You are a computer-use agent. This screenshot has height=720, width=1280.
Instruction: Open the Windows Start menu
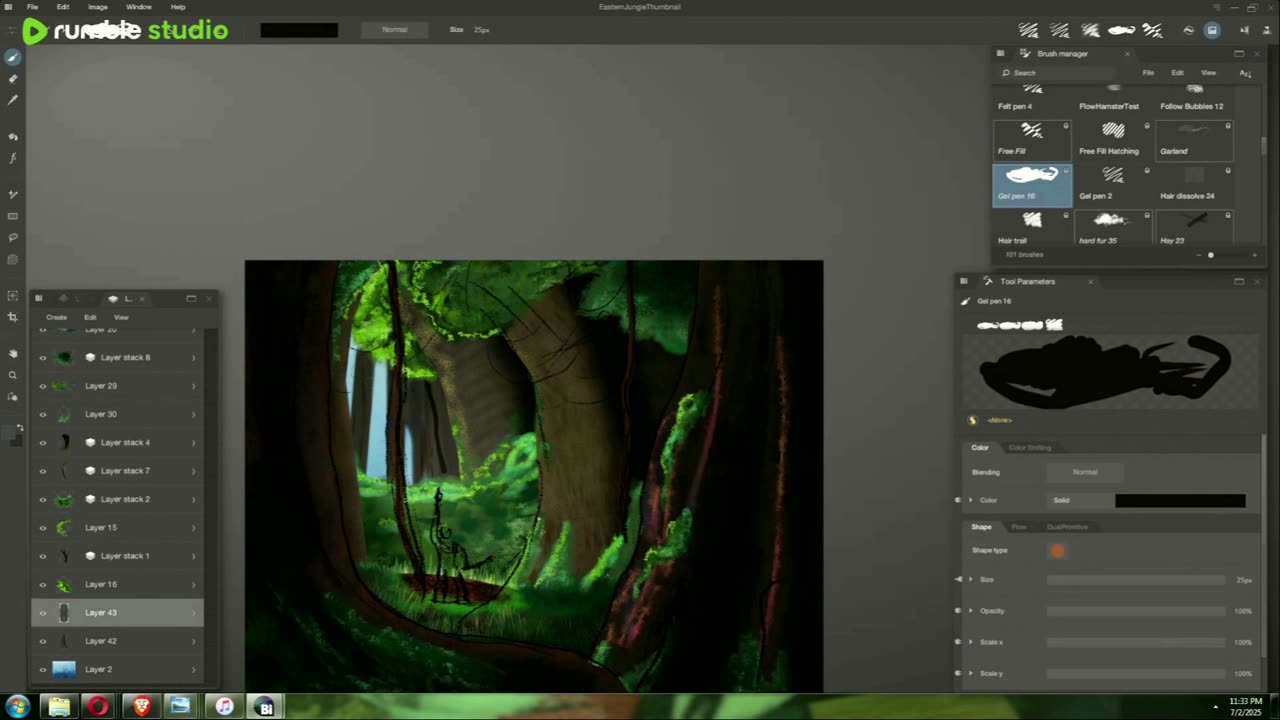(18, 706)
